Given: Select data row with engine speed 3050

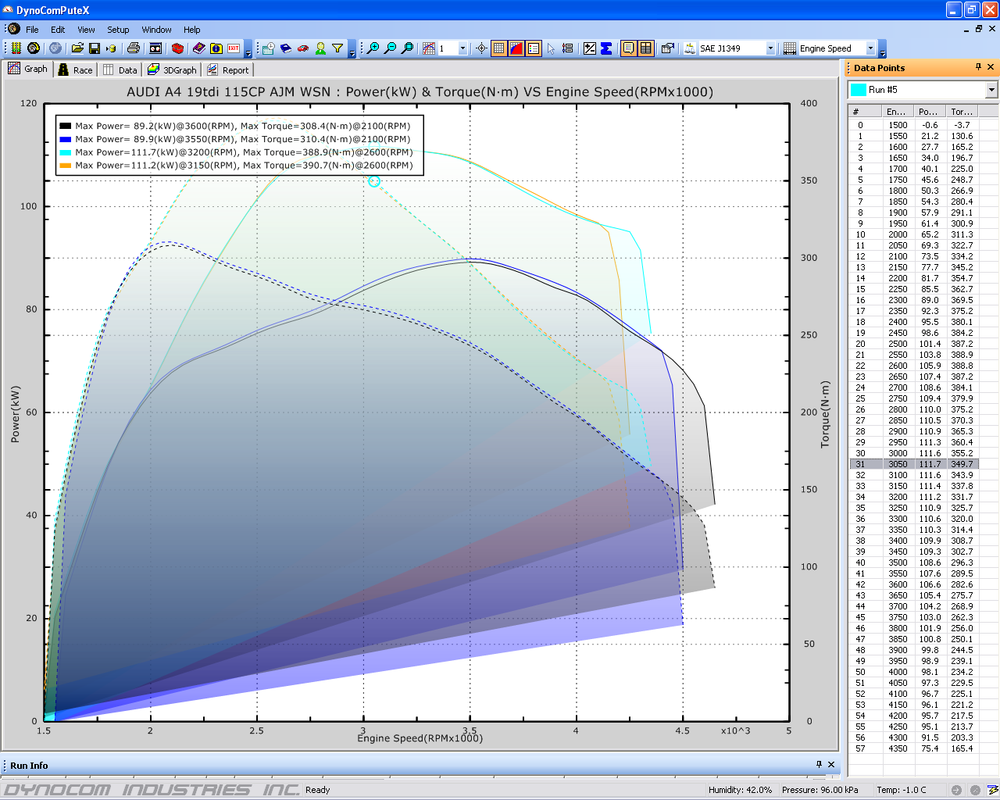Looking at the screenshot, I should coord(914,464).
